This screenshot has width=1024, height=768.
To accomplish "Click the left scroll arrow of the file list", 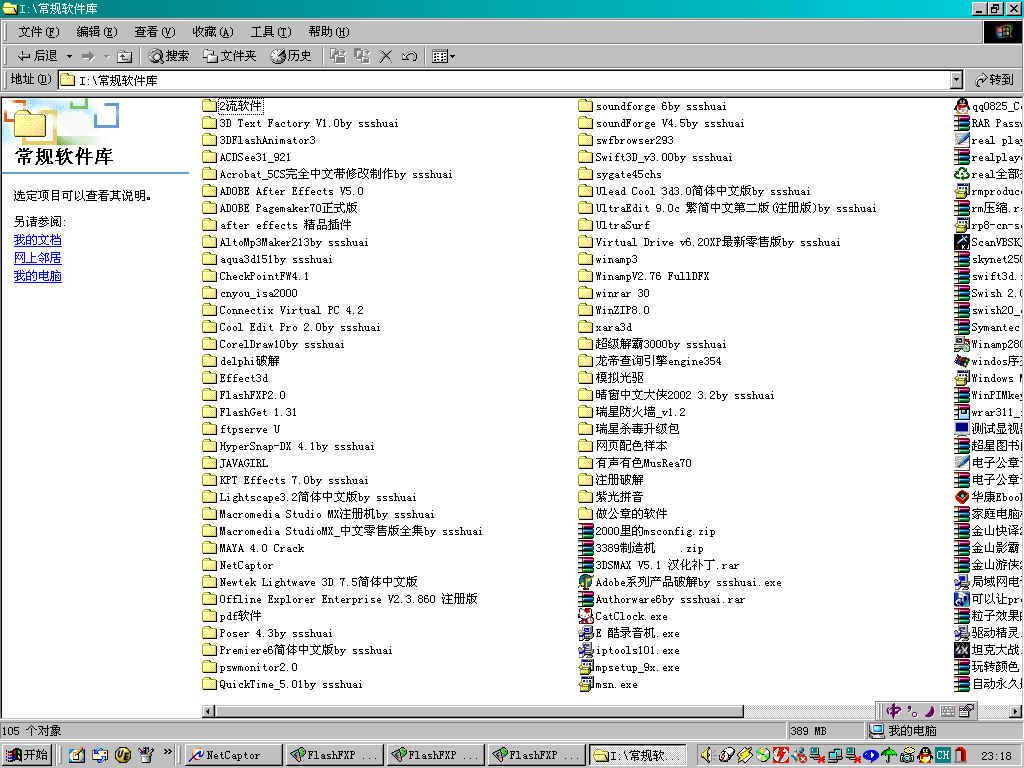I will point(208,711).
